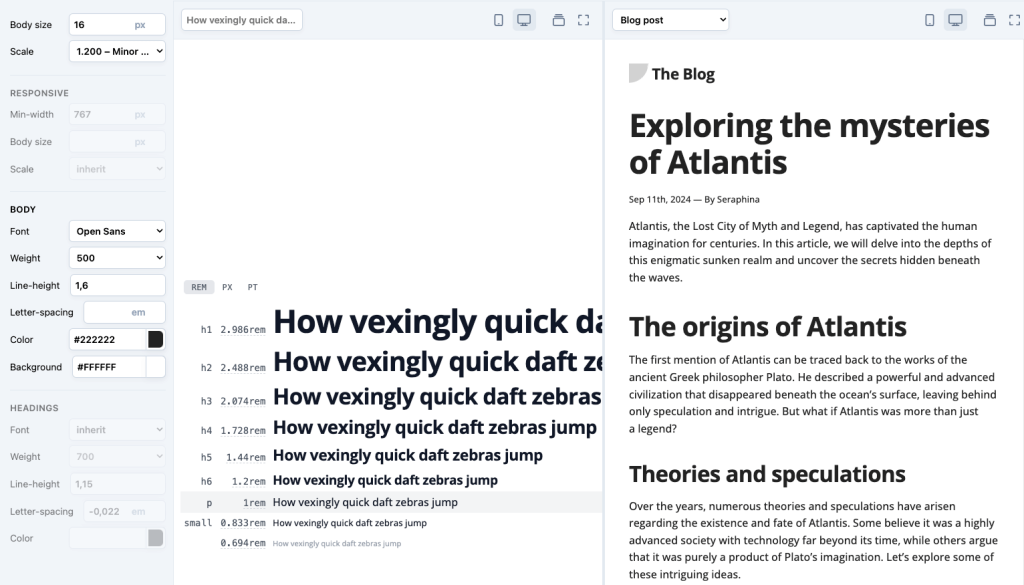Click heading Theories and speculations
This screenshot has width=1024, height=585.
pyautogui.click(x=767, y=474)
